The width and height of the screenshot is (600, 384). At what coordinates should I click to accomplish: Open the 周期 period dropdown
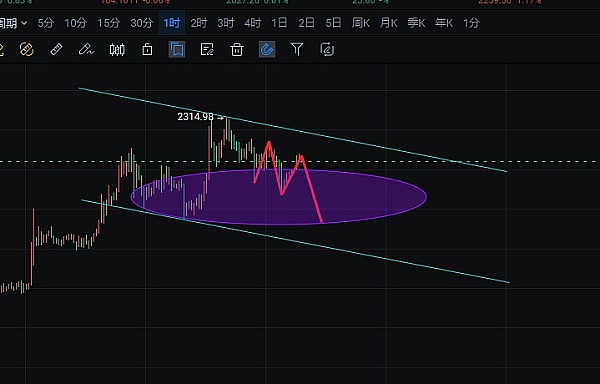[x=13, y=23]
